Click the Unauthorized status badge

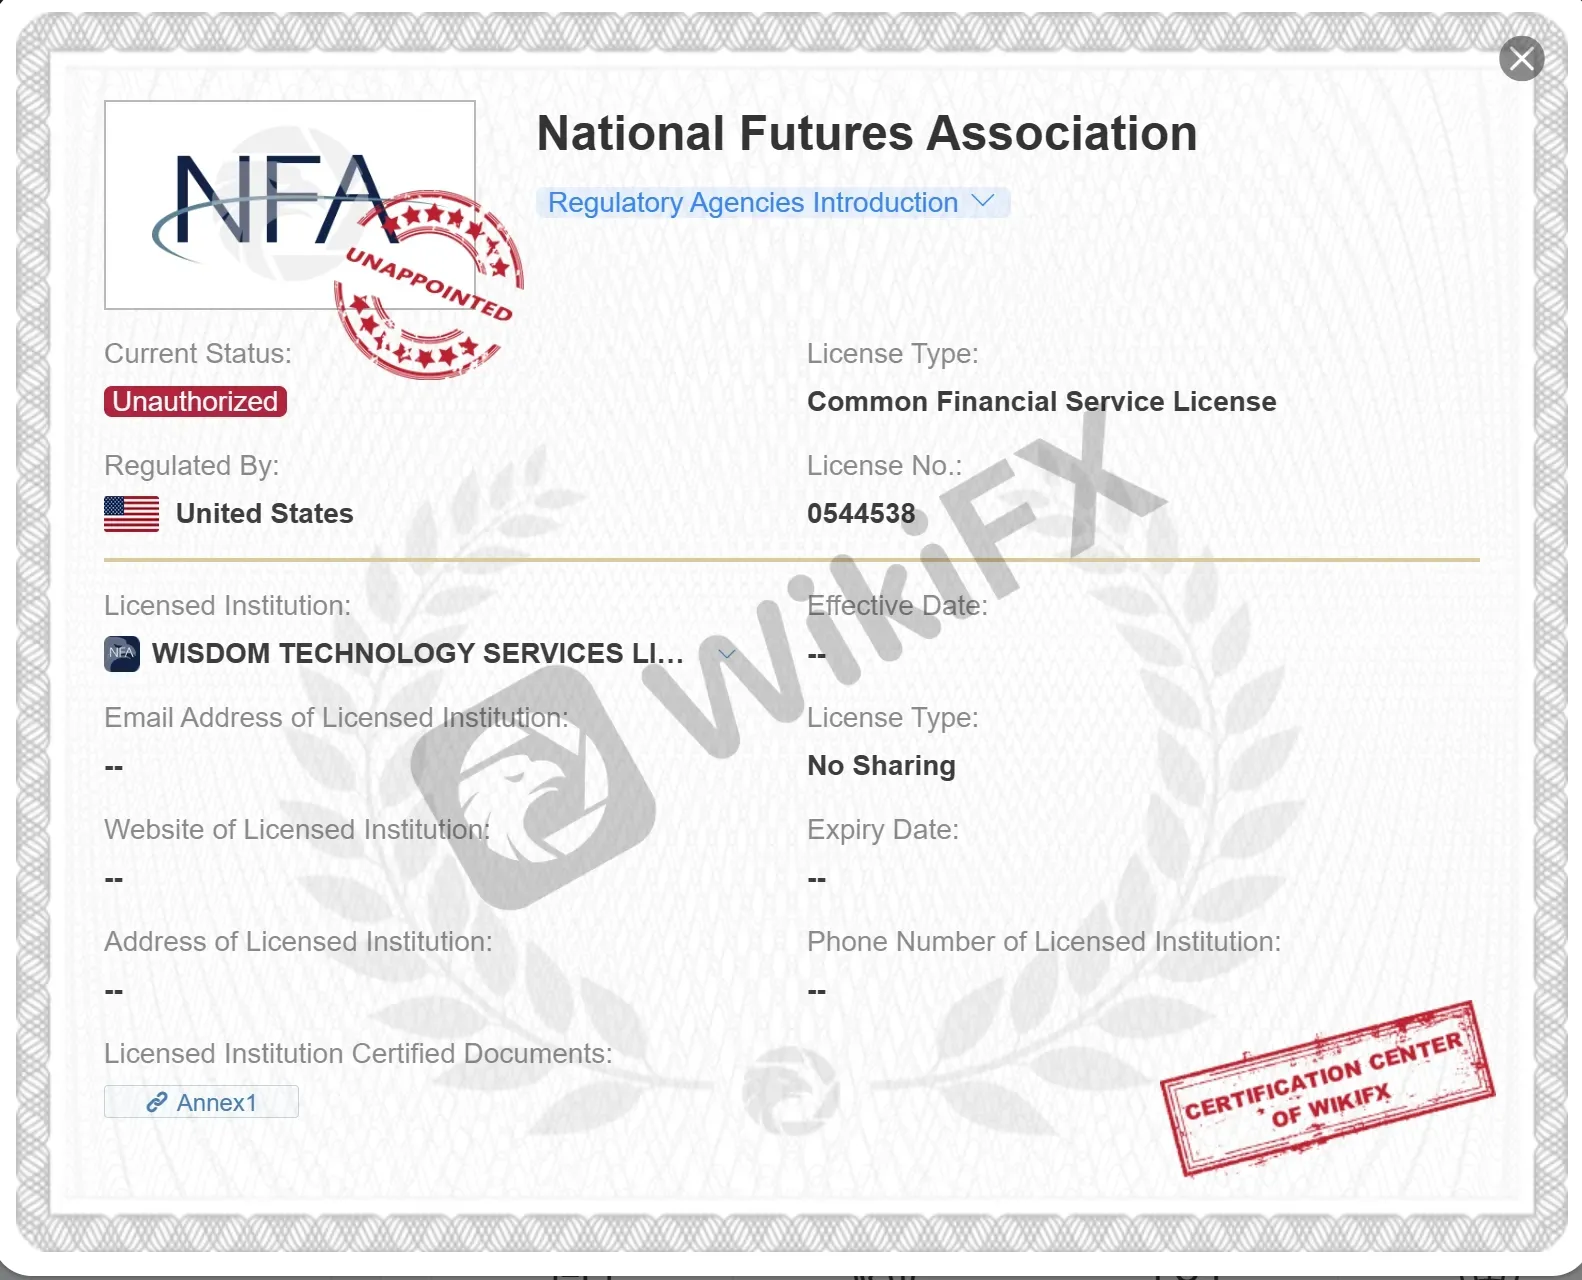click(x=195, y=402)
